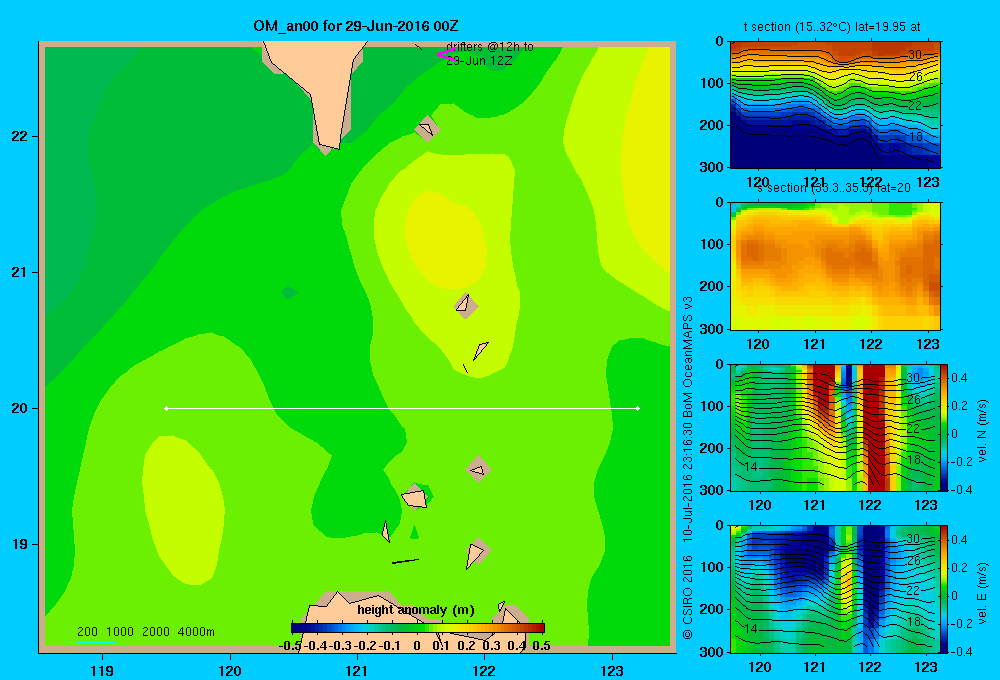Click the '14' contour label in the vel. N plot
This screenshot has width=1000, height=680.
[x=751, y=467]
